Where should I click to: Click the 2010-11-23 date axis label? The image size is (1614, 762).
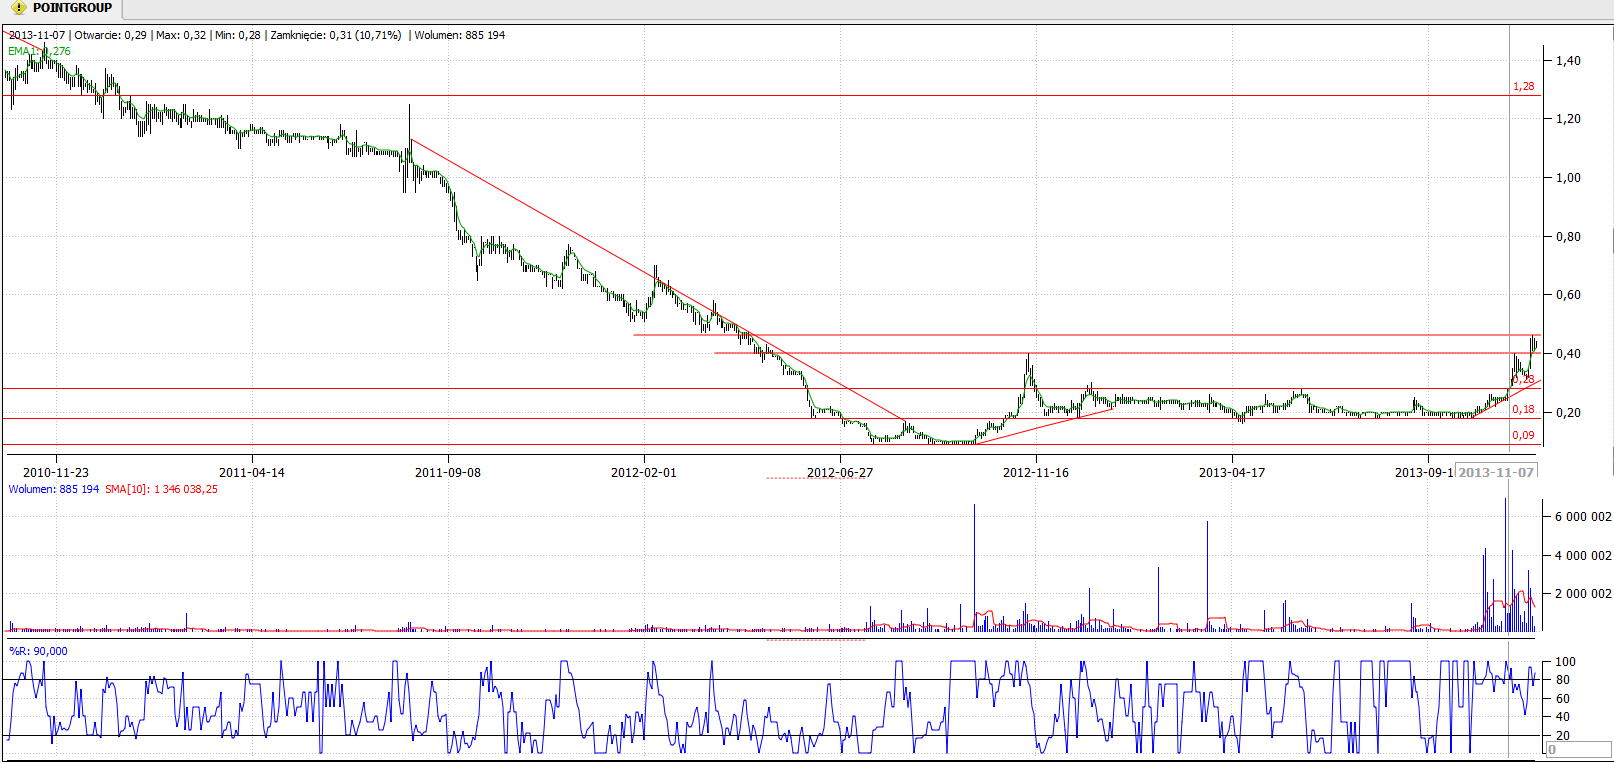click(x=55, y=472)
